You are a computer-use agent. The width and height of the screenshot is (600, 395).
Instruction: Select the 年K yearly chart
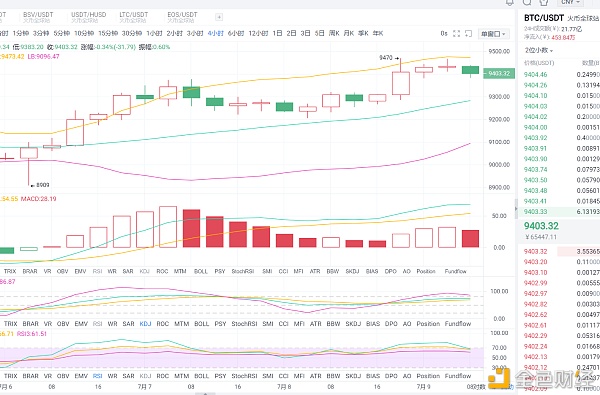click(x=378, y=33)
